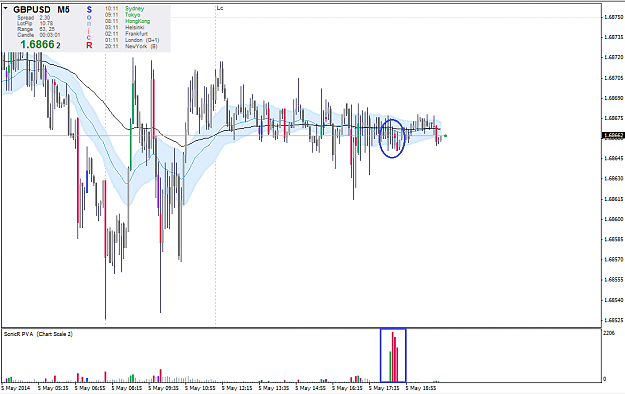This screenshot has width=625, height=394.
Task: Select the Frankfurt 02:11 session row
Action: (x=126, y=34)
